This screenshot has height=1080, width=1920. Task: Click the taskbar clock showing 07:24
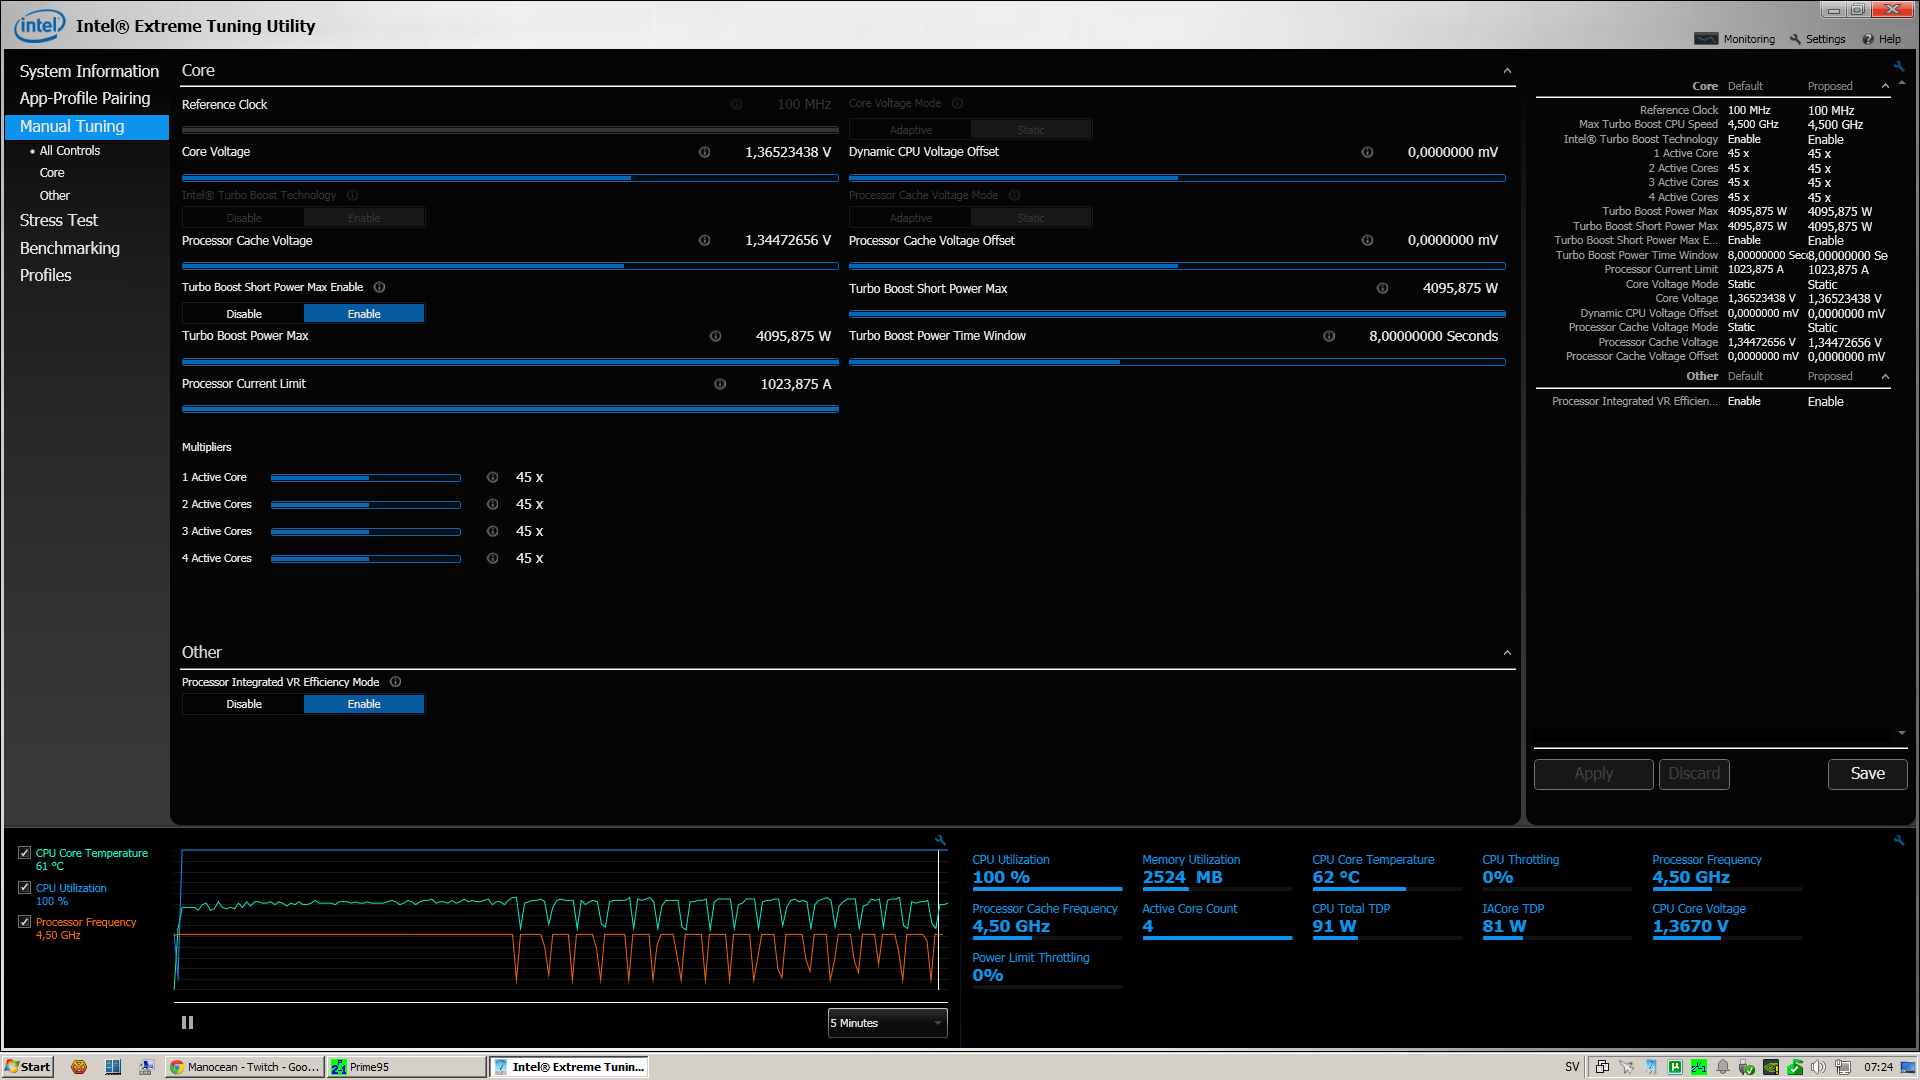pos(1878,1067)
